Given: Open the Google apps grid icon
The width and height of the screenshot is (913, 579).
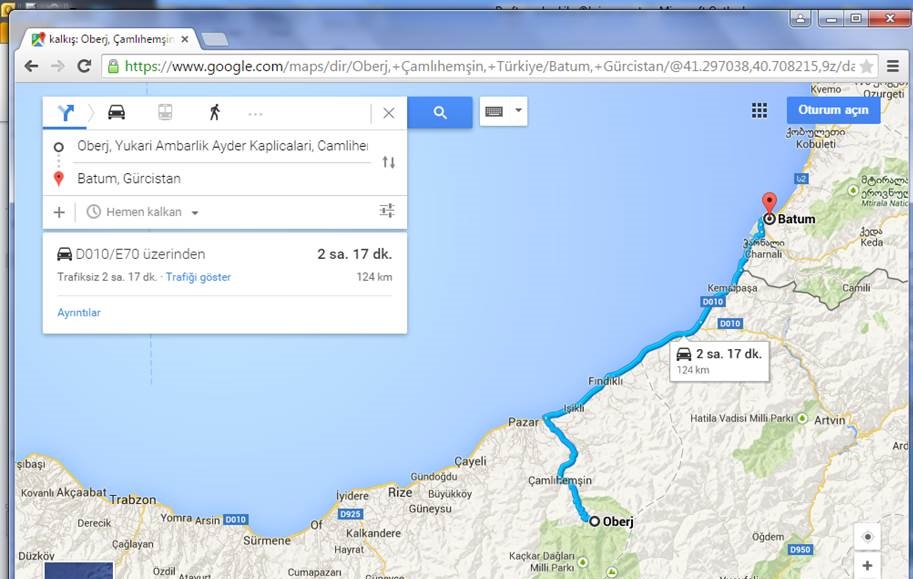Looking at the screenshot, I should point(759,110).
